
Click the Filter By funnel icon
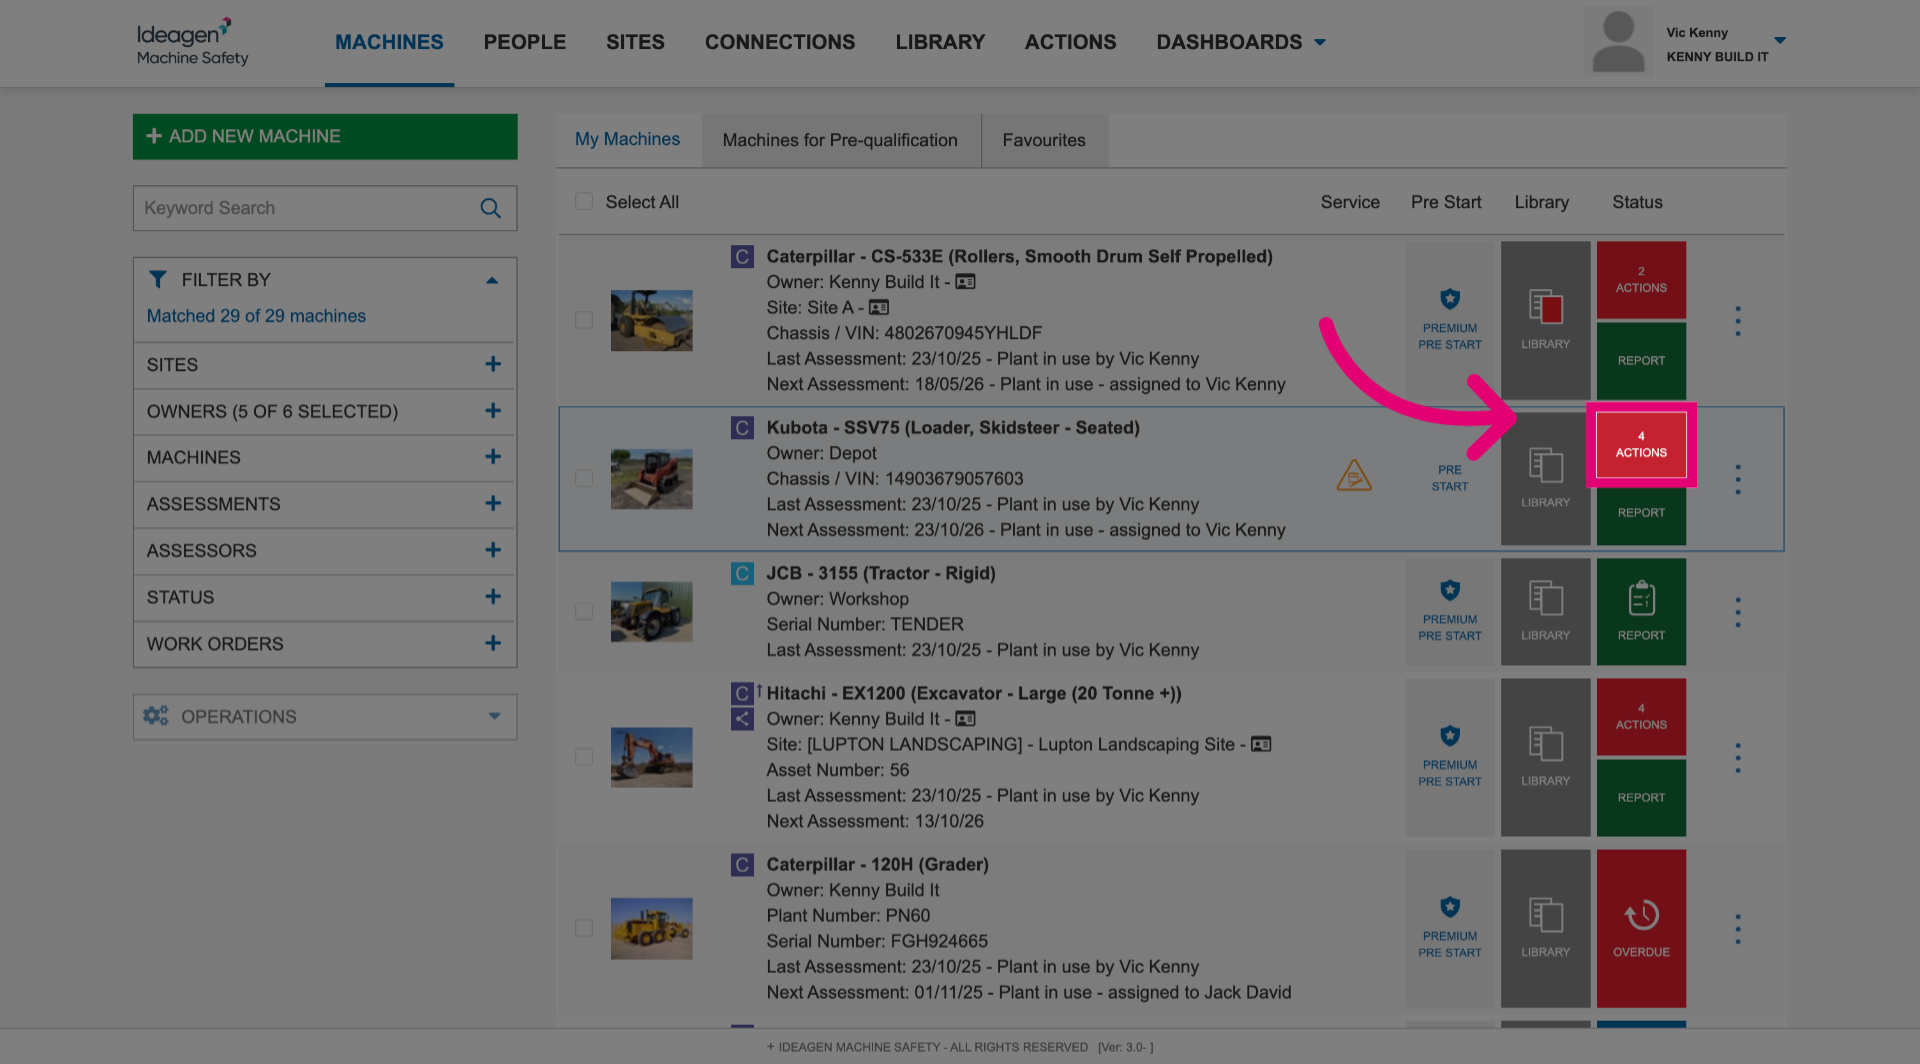[x=158, y=279]
